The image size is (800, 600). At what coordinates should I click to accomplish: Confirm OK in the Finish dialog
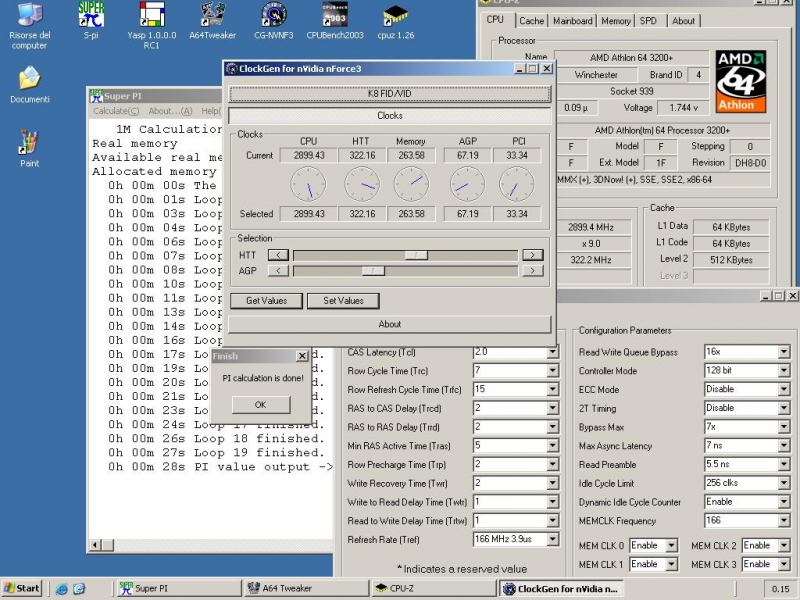click(261, 405)
